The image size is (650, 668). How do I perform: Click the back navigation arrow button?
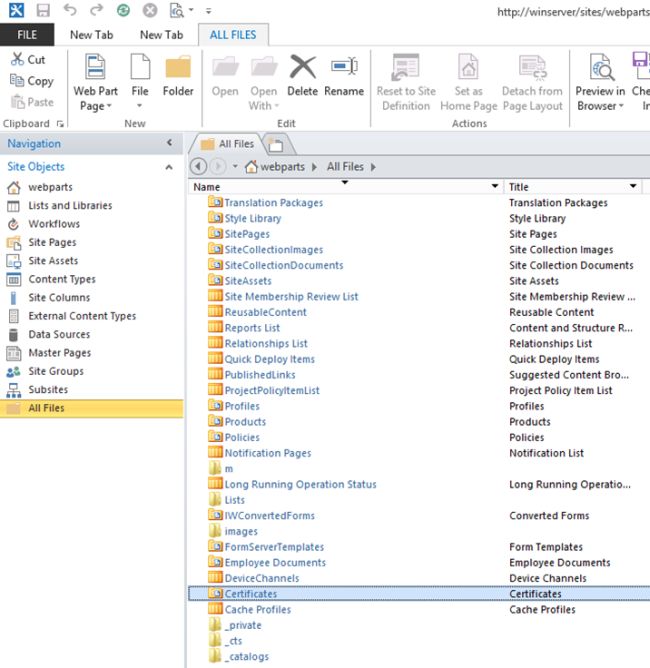pos(198,166)
